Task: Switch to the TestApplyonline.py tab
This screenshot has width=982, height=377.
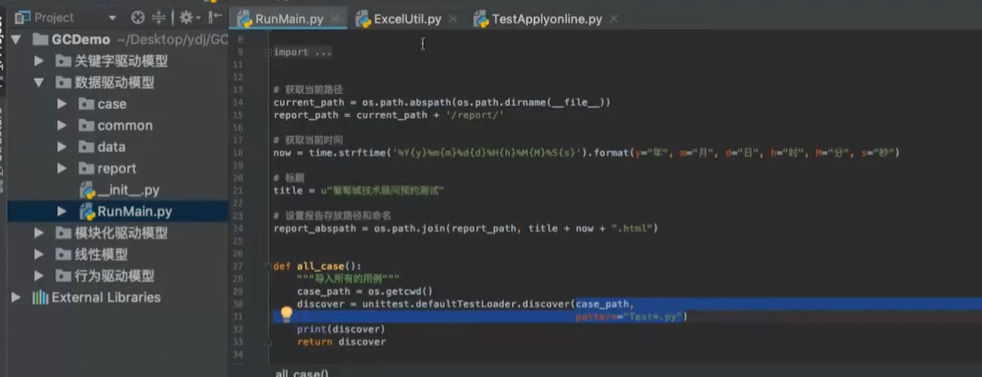Action: (545, 19)
